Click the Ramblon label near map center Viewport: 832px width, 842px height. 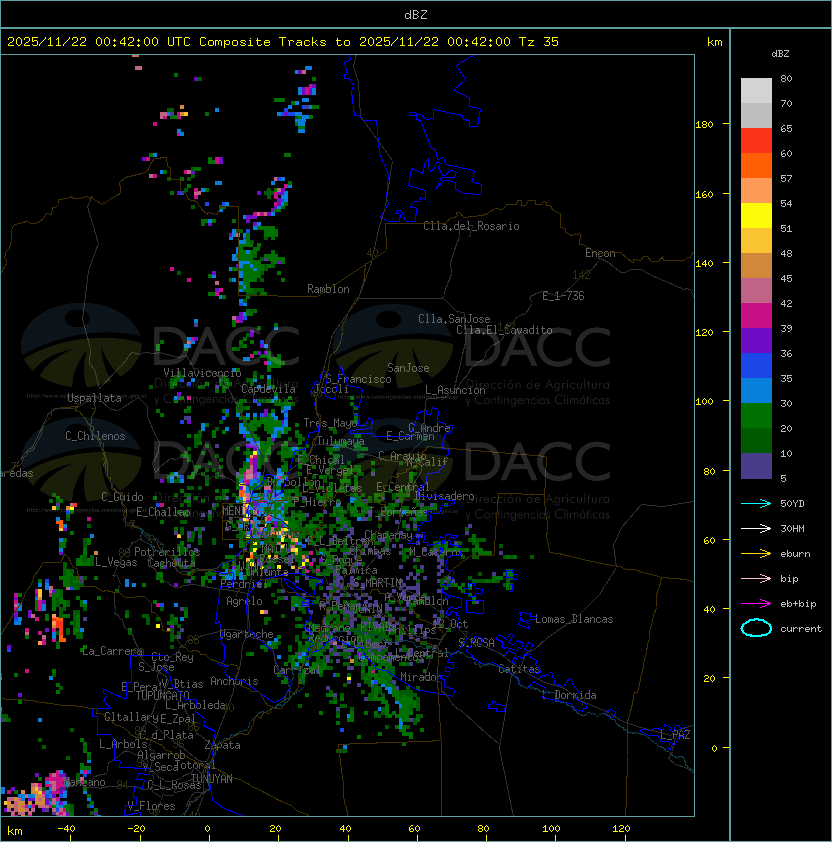click(x=328, y=289)
